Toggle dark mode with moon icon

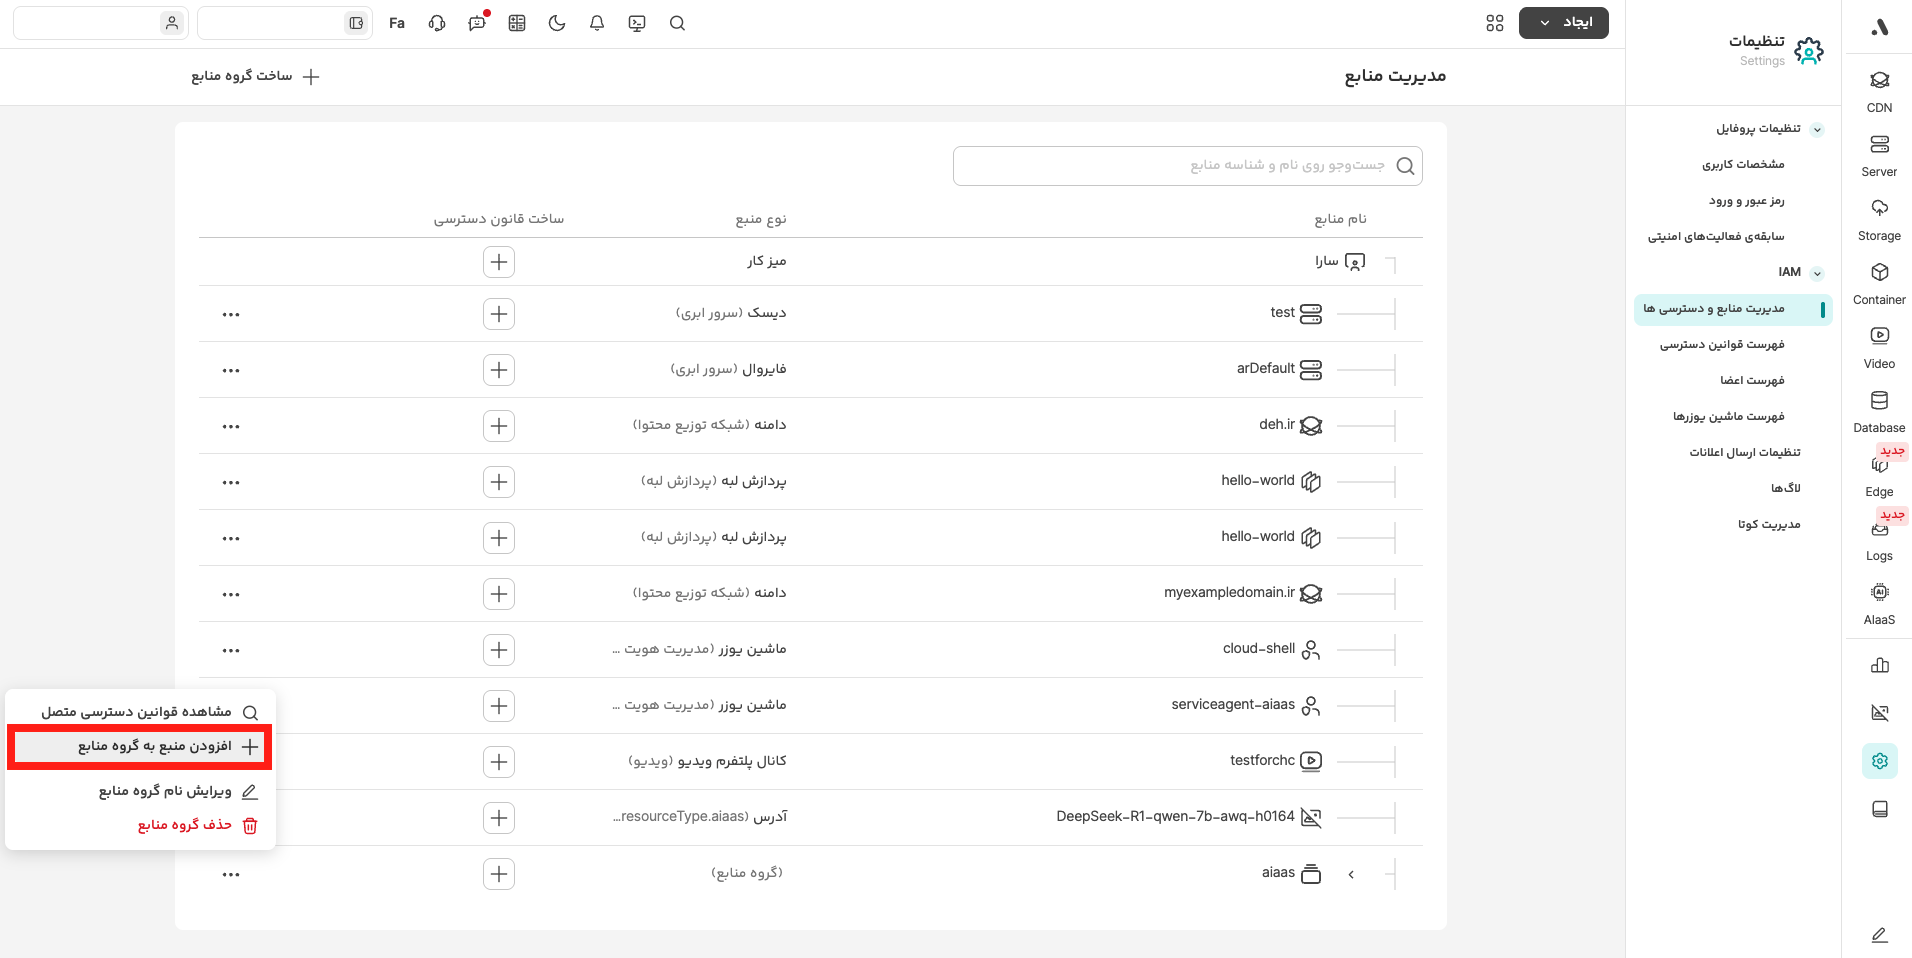pyautogui.click(x=557, y=23)
